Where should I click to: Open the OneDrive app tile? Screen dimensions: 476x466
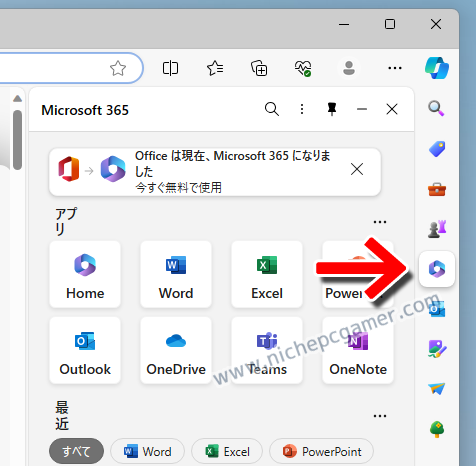[x=176, y=350]
